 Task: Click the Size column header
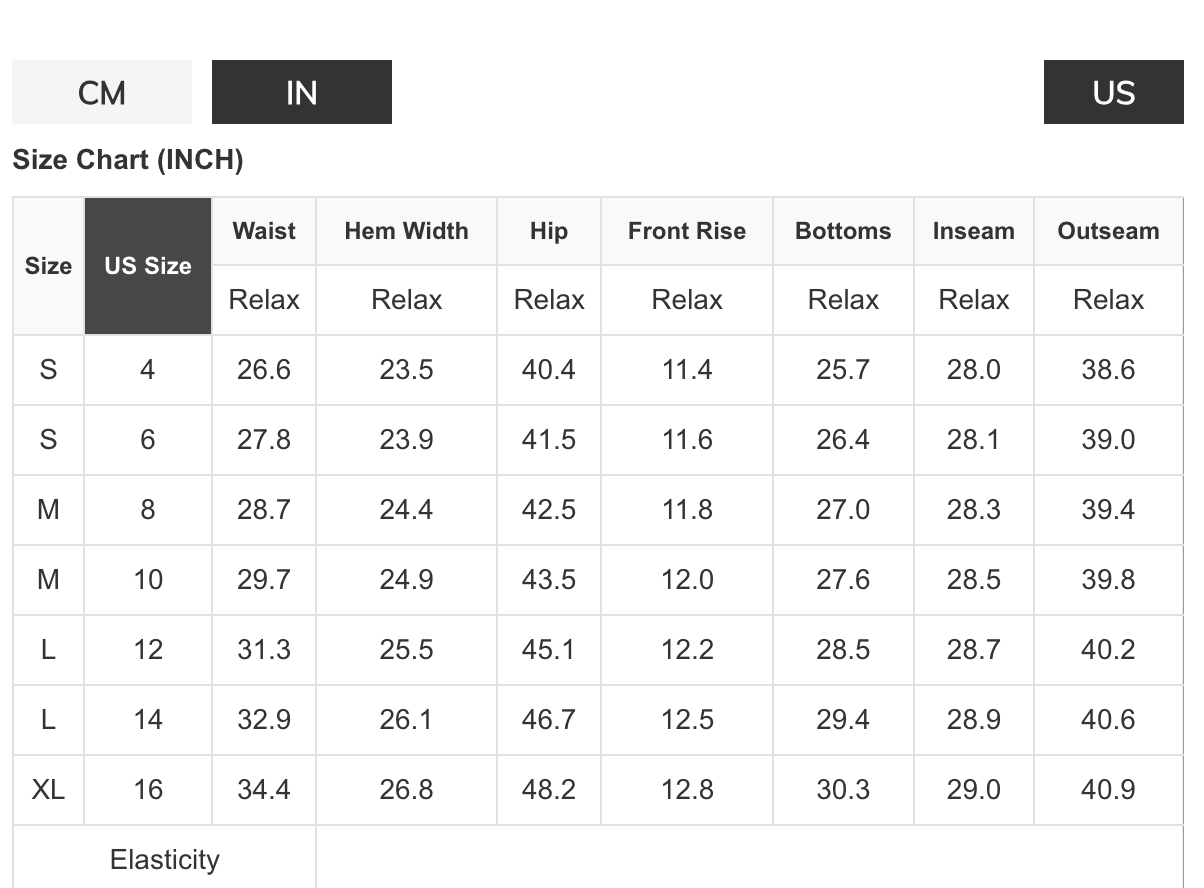tap(48, 266)
